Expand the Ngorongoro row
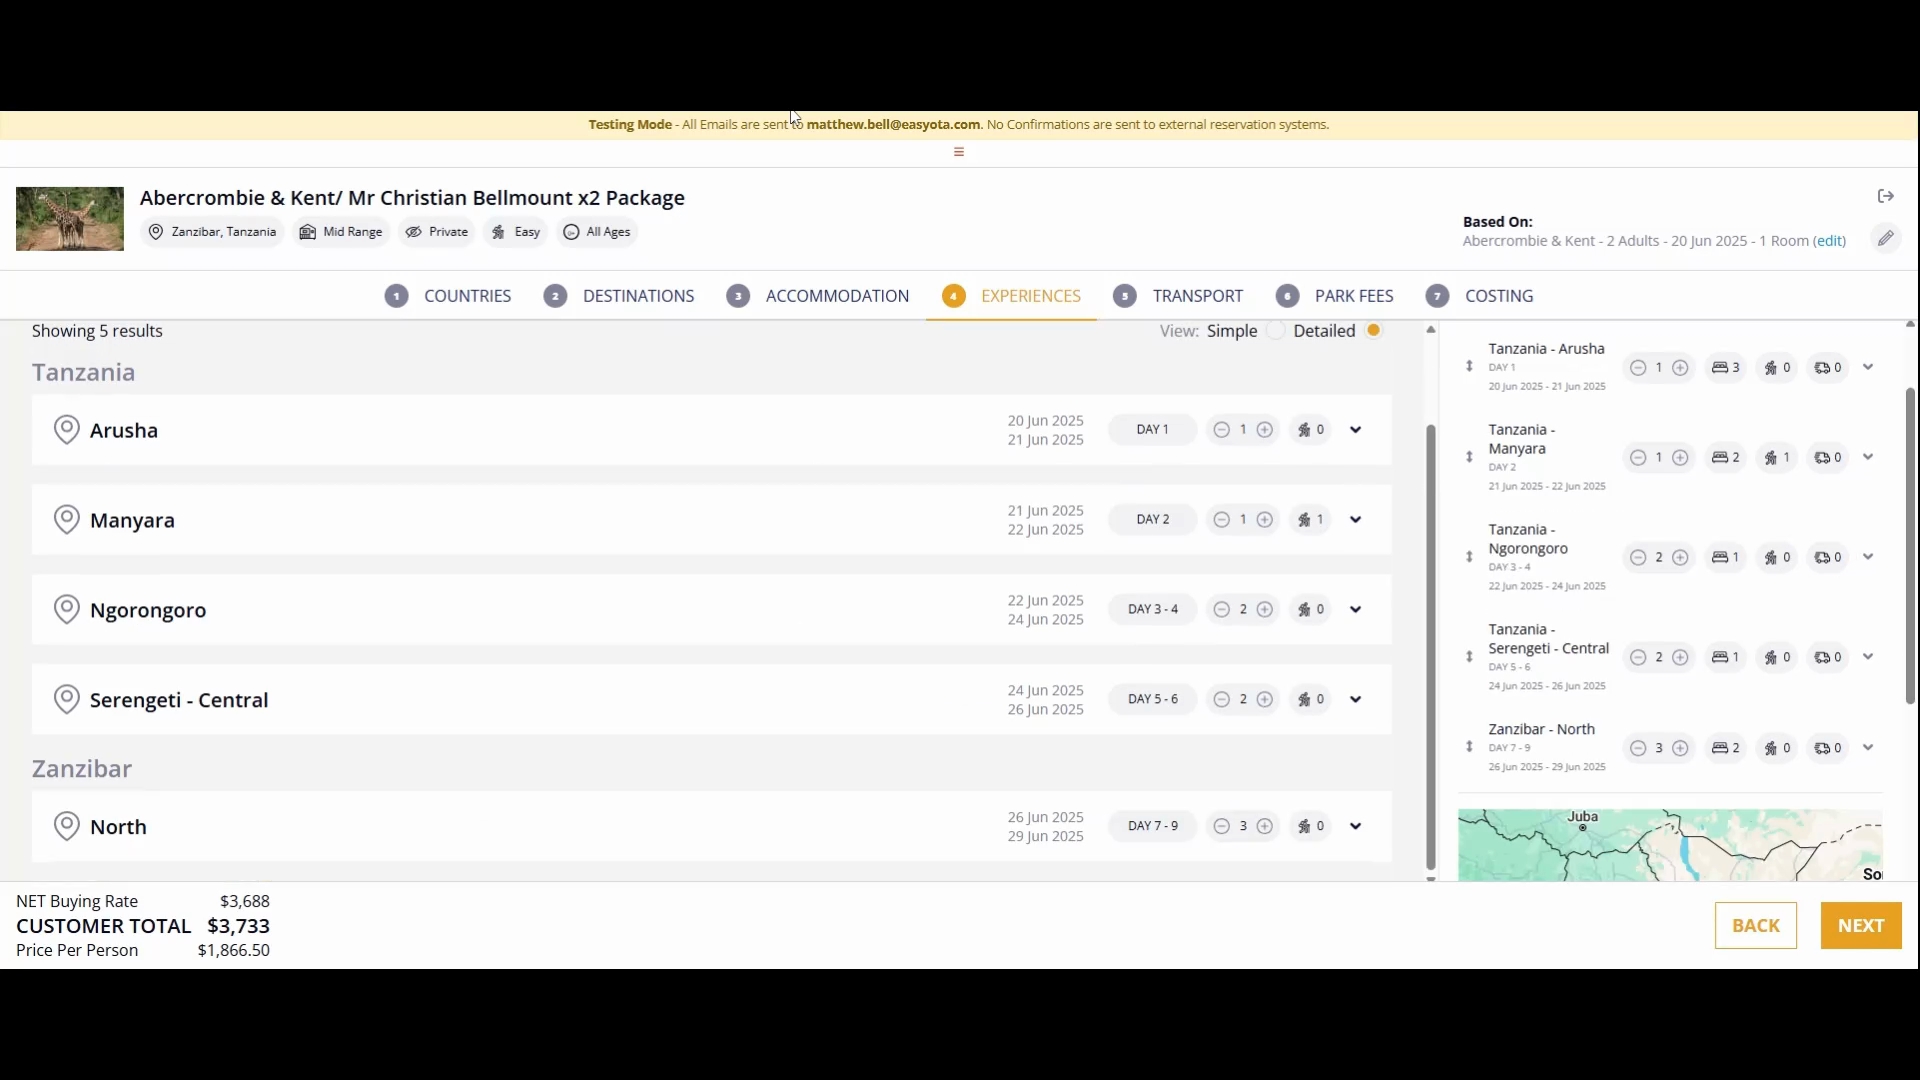The image size is (1920, 1080). click(1356, 610)
